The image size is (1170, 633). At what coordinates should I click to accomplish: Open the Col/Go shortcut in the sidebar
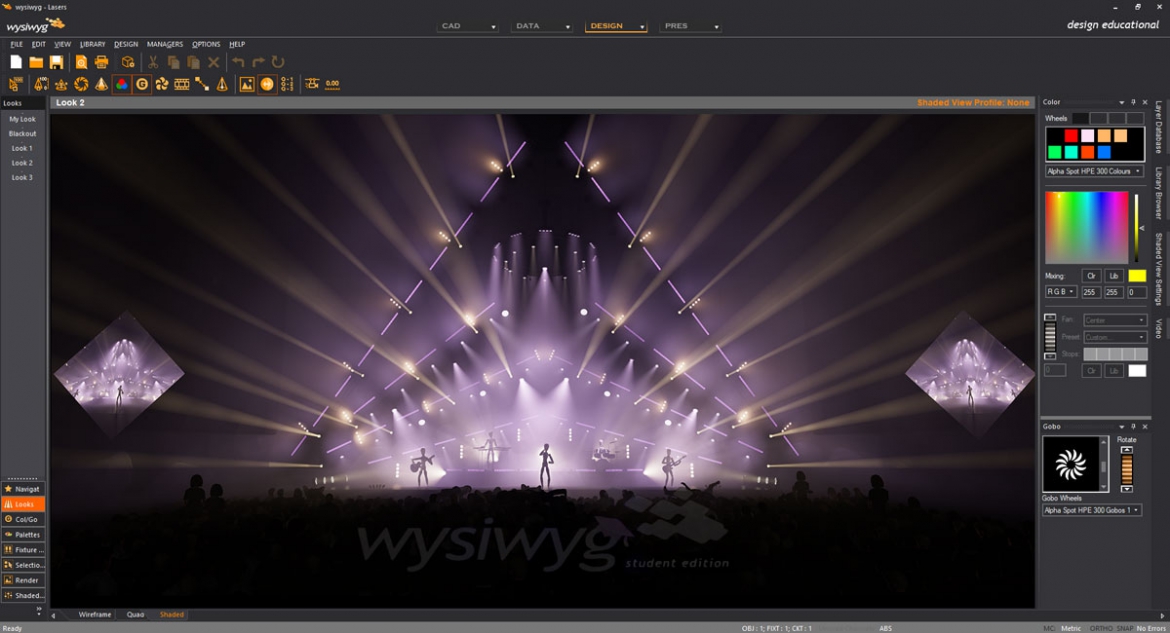pos(23,519)
